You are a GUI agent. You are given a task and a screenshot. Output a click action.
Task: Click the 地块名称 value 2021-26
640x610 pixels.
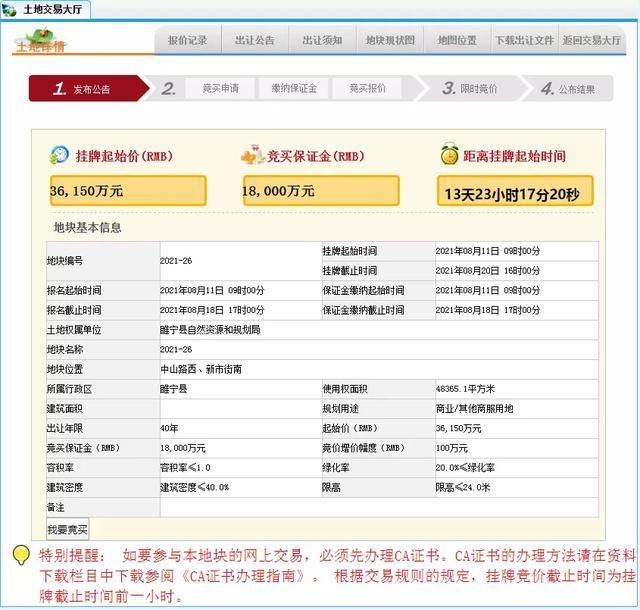tap(176, 350)
